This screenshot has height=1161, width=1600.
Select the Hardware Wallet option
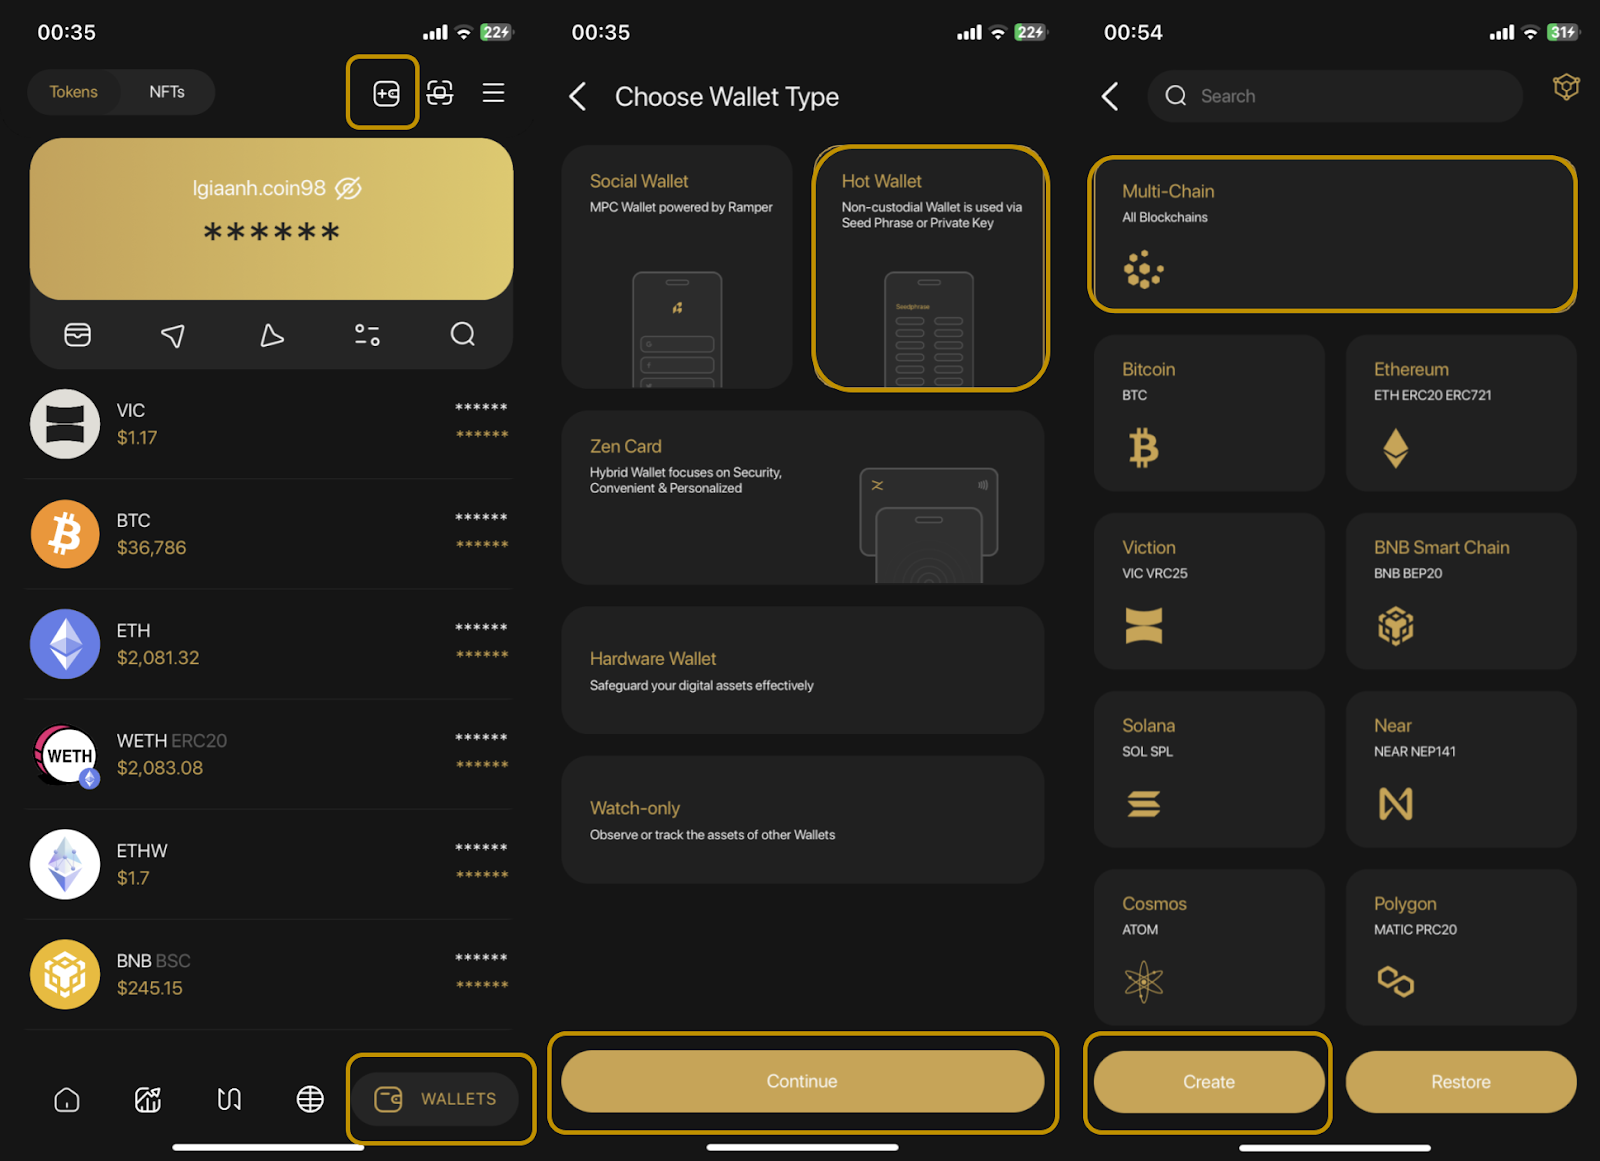pyautogui.click(x=803, y=671)
